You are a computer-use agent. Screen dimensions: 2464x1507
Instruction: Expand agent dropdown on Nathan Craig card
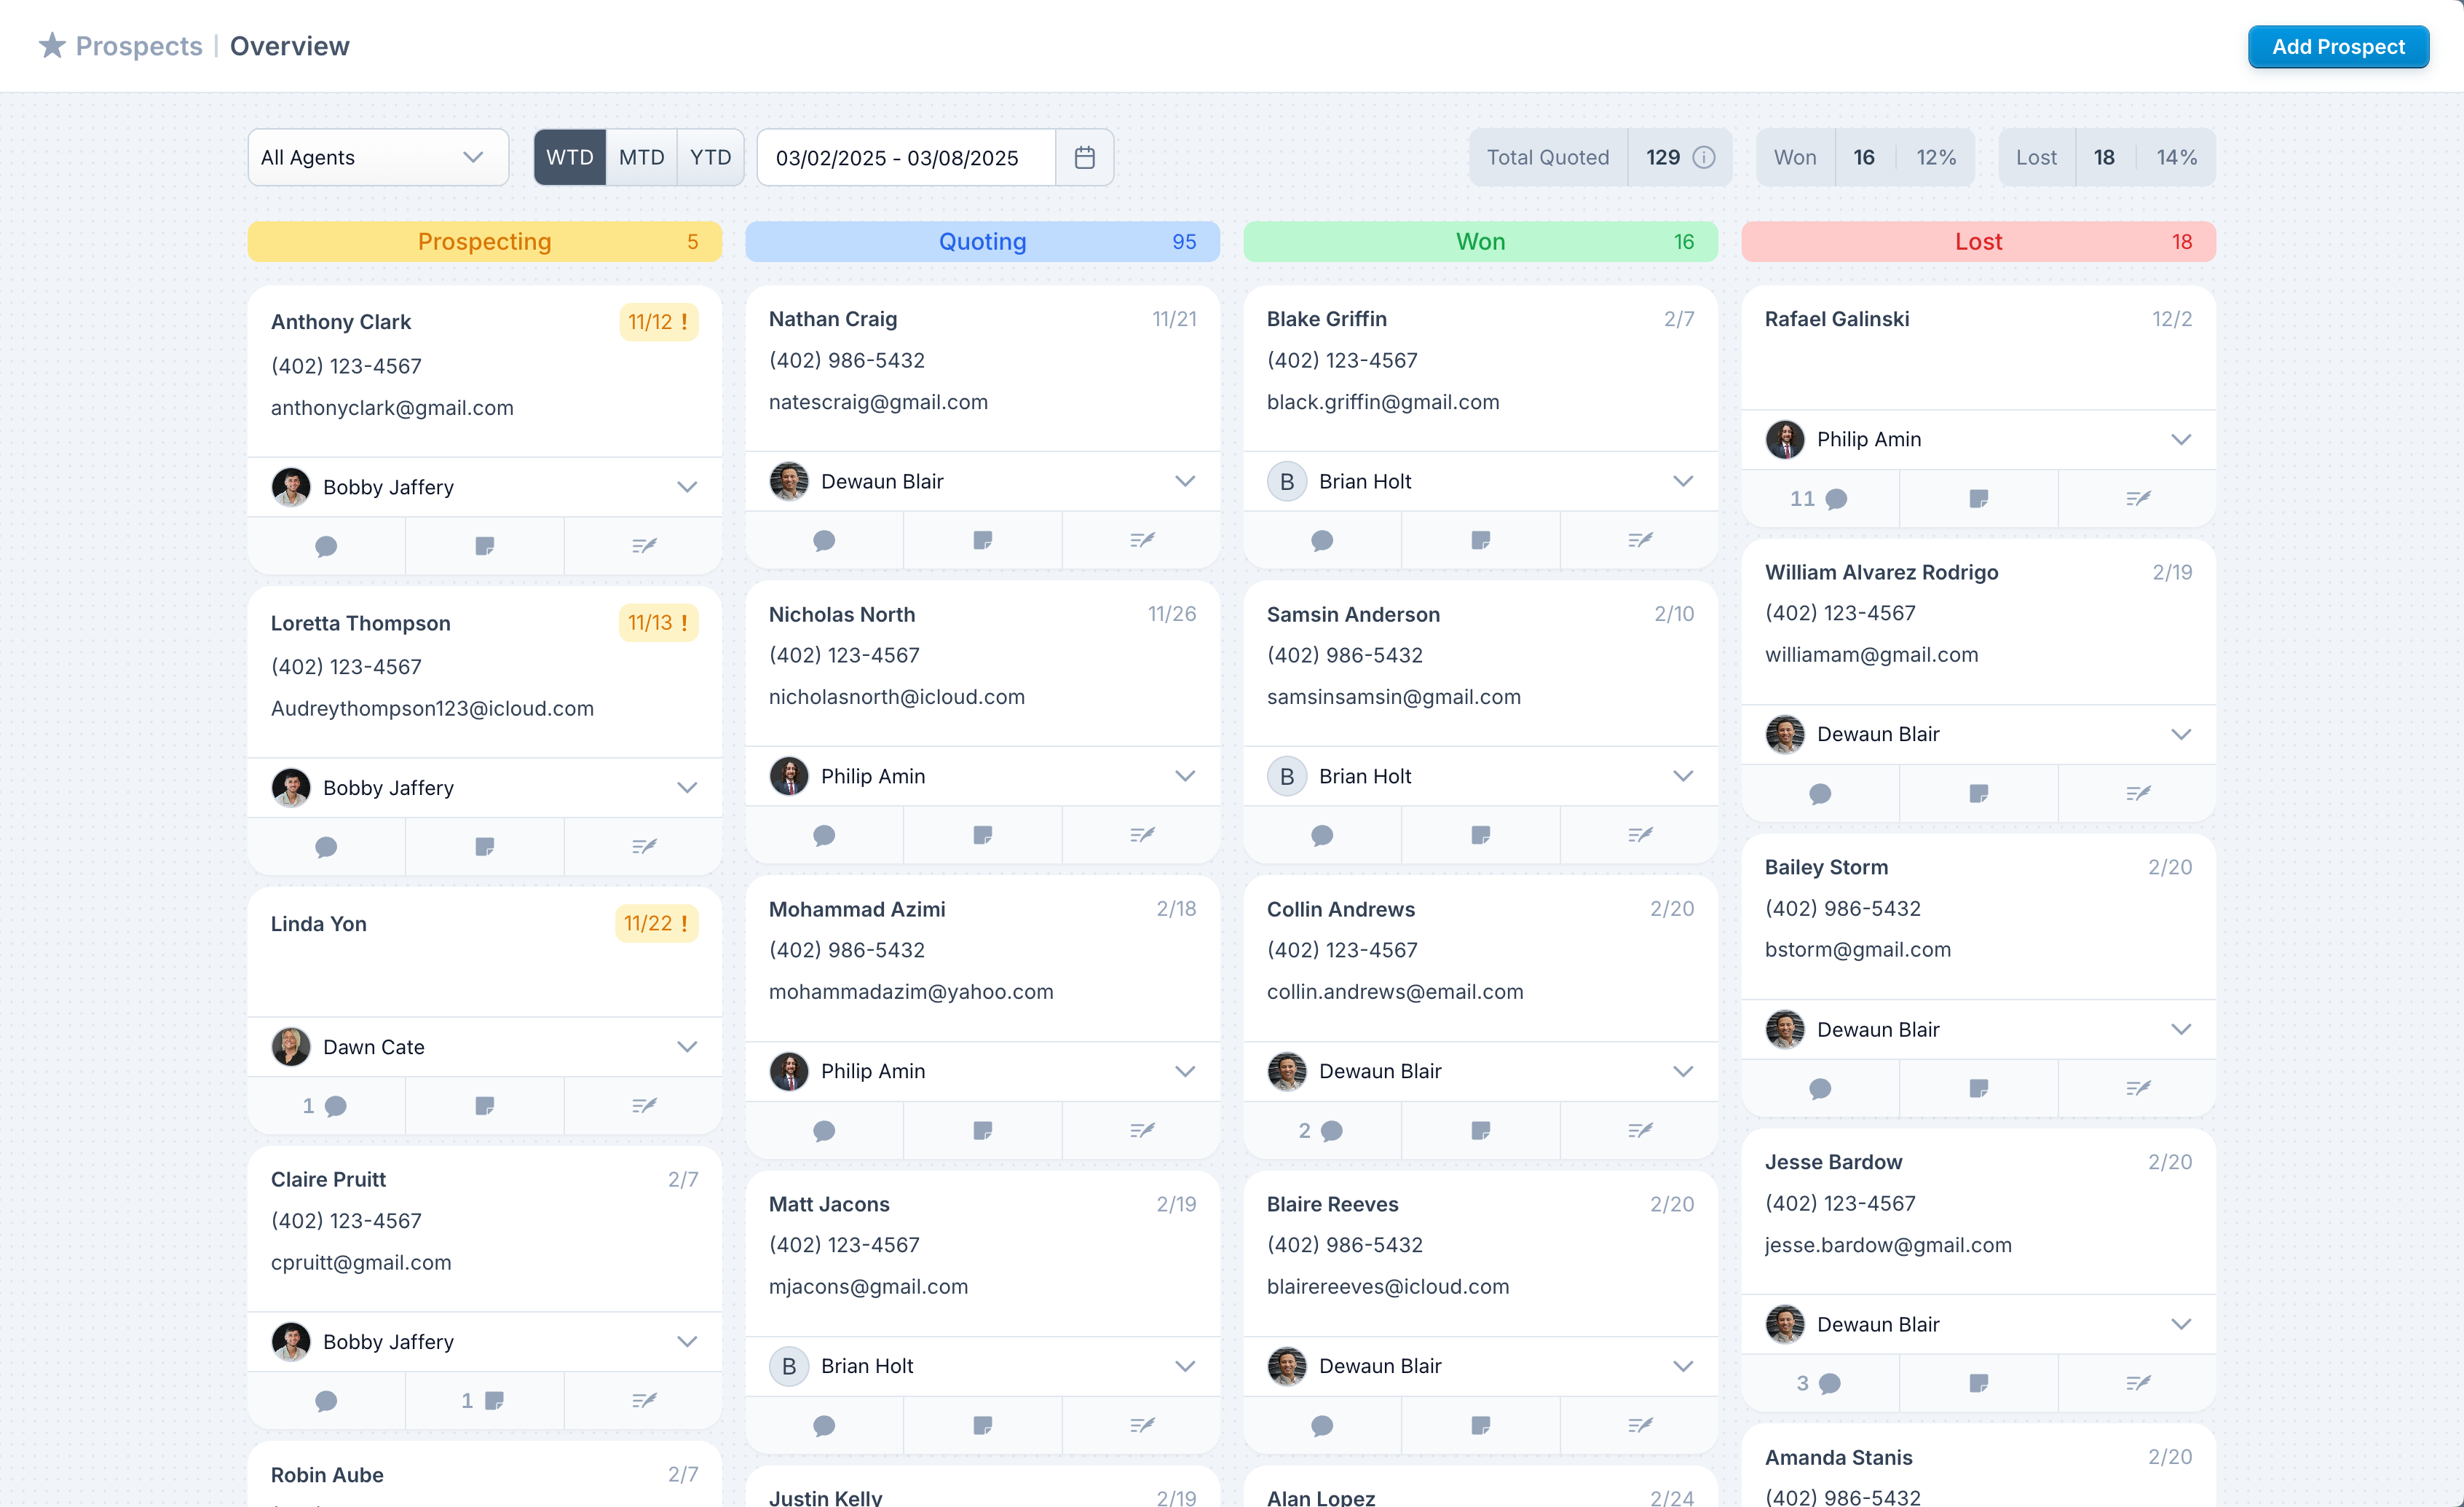click(x=1184, y=482)
